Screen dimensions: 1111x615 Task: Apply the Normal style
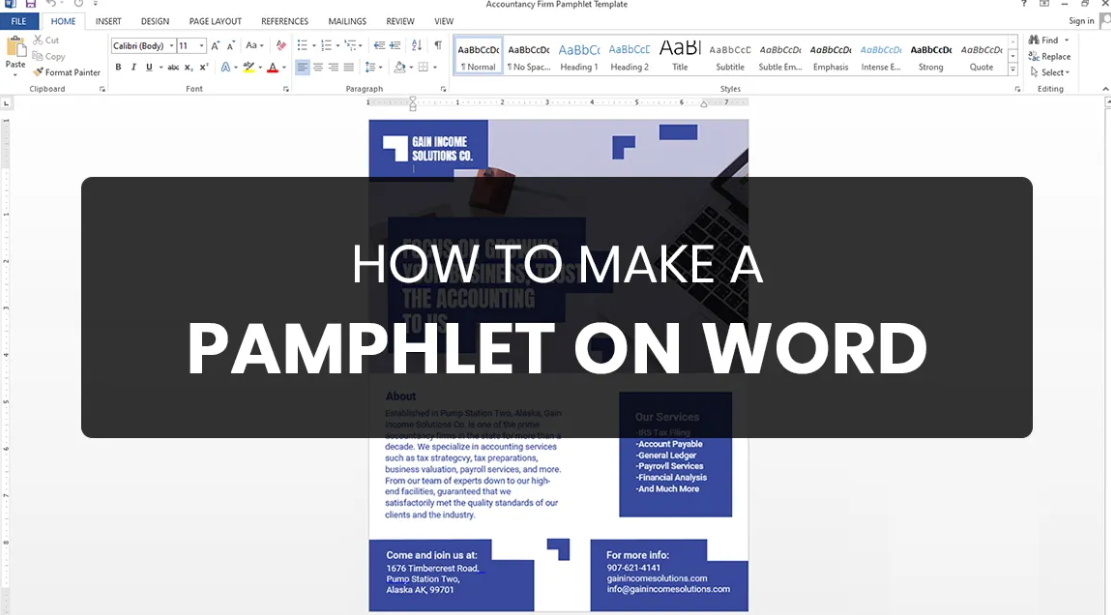[478, 55]
